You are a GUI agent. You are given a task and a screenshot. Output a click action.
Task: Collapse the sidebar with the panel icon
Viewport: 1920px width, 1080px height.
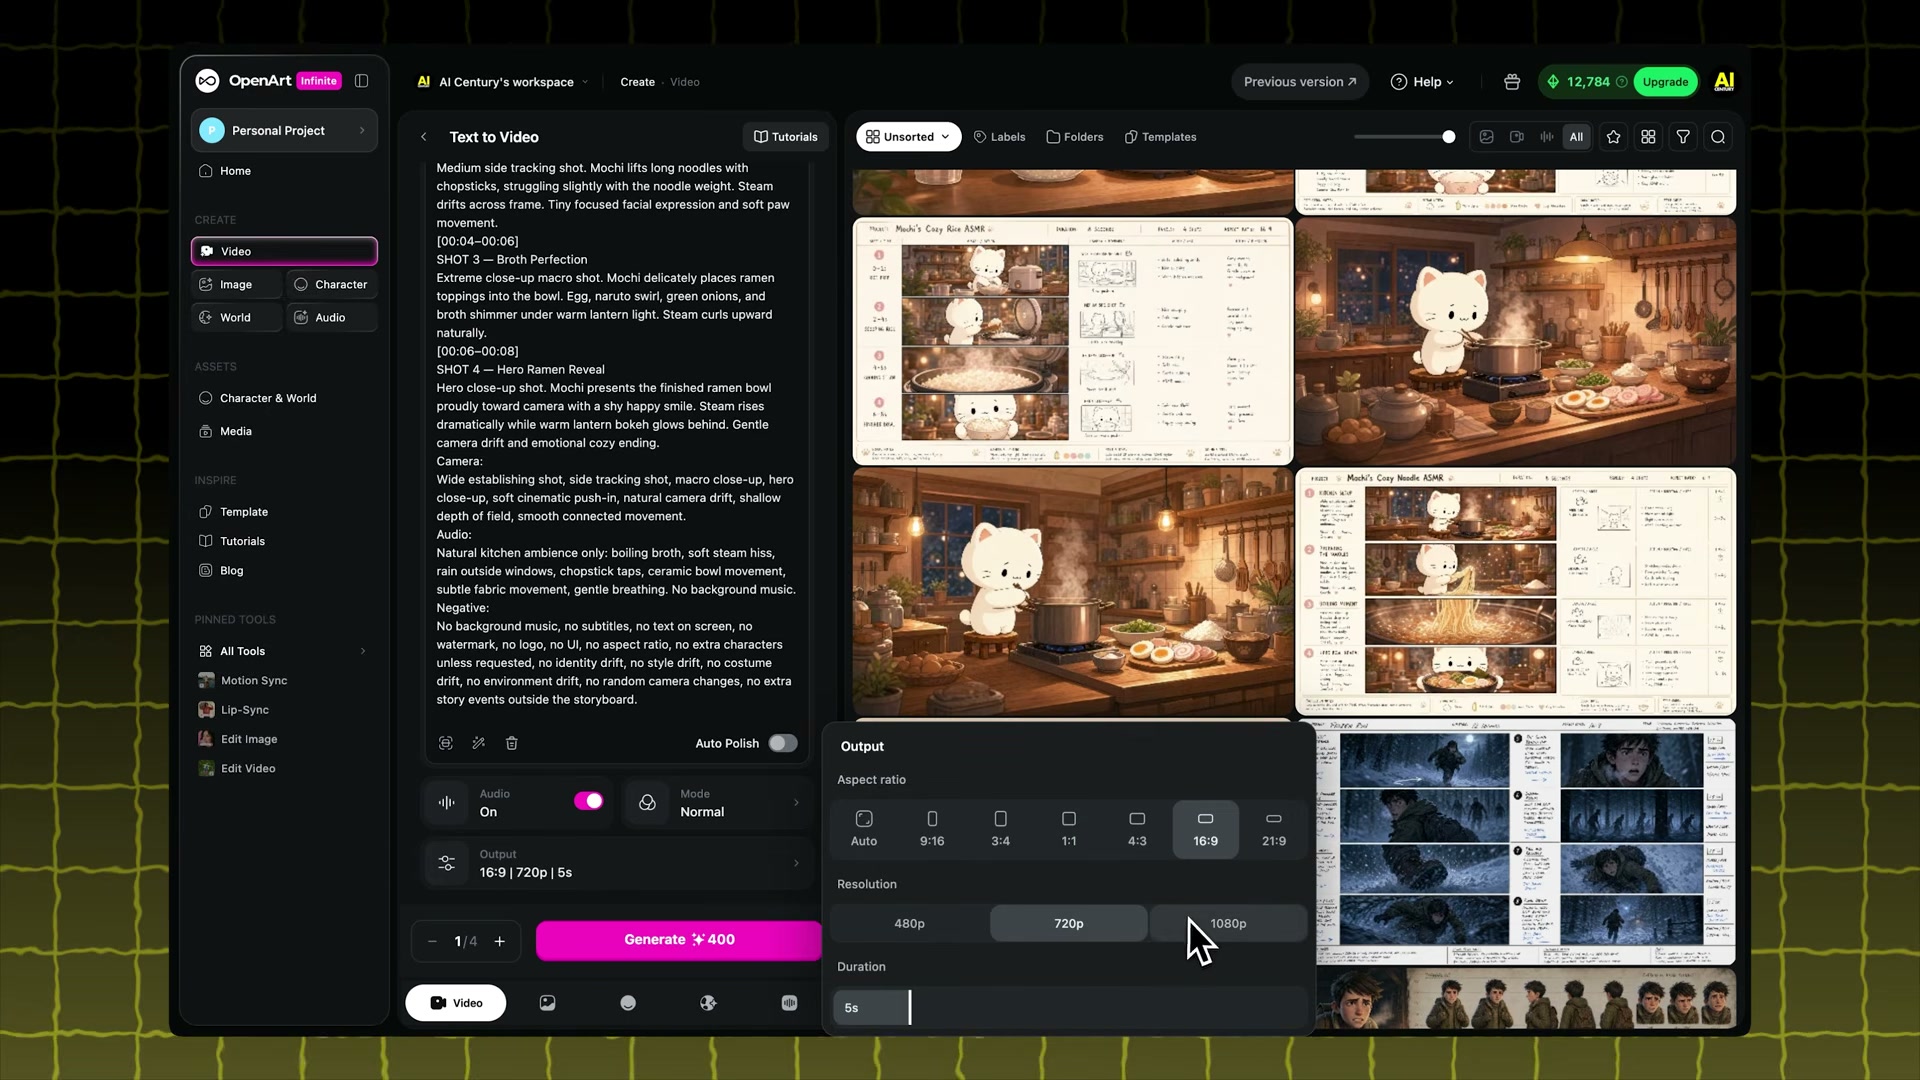(362, 81)
